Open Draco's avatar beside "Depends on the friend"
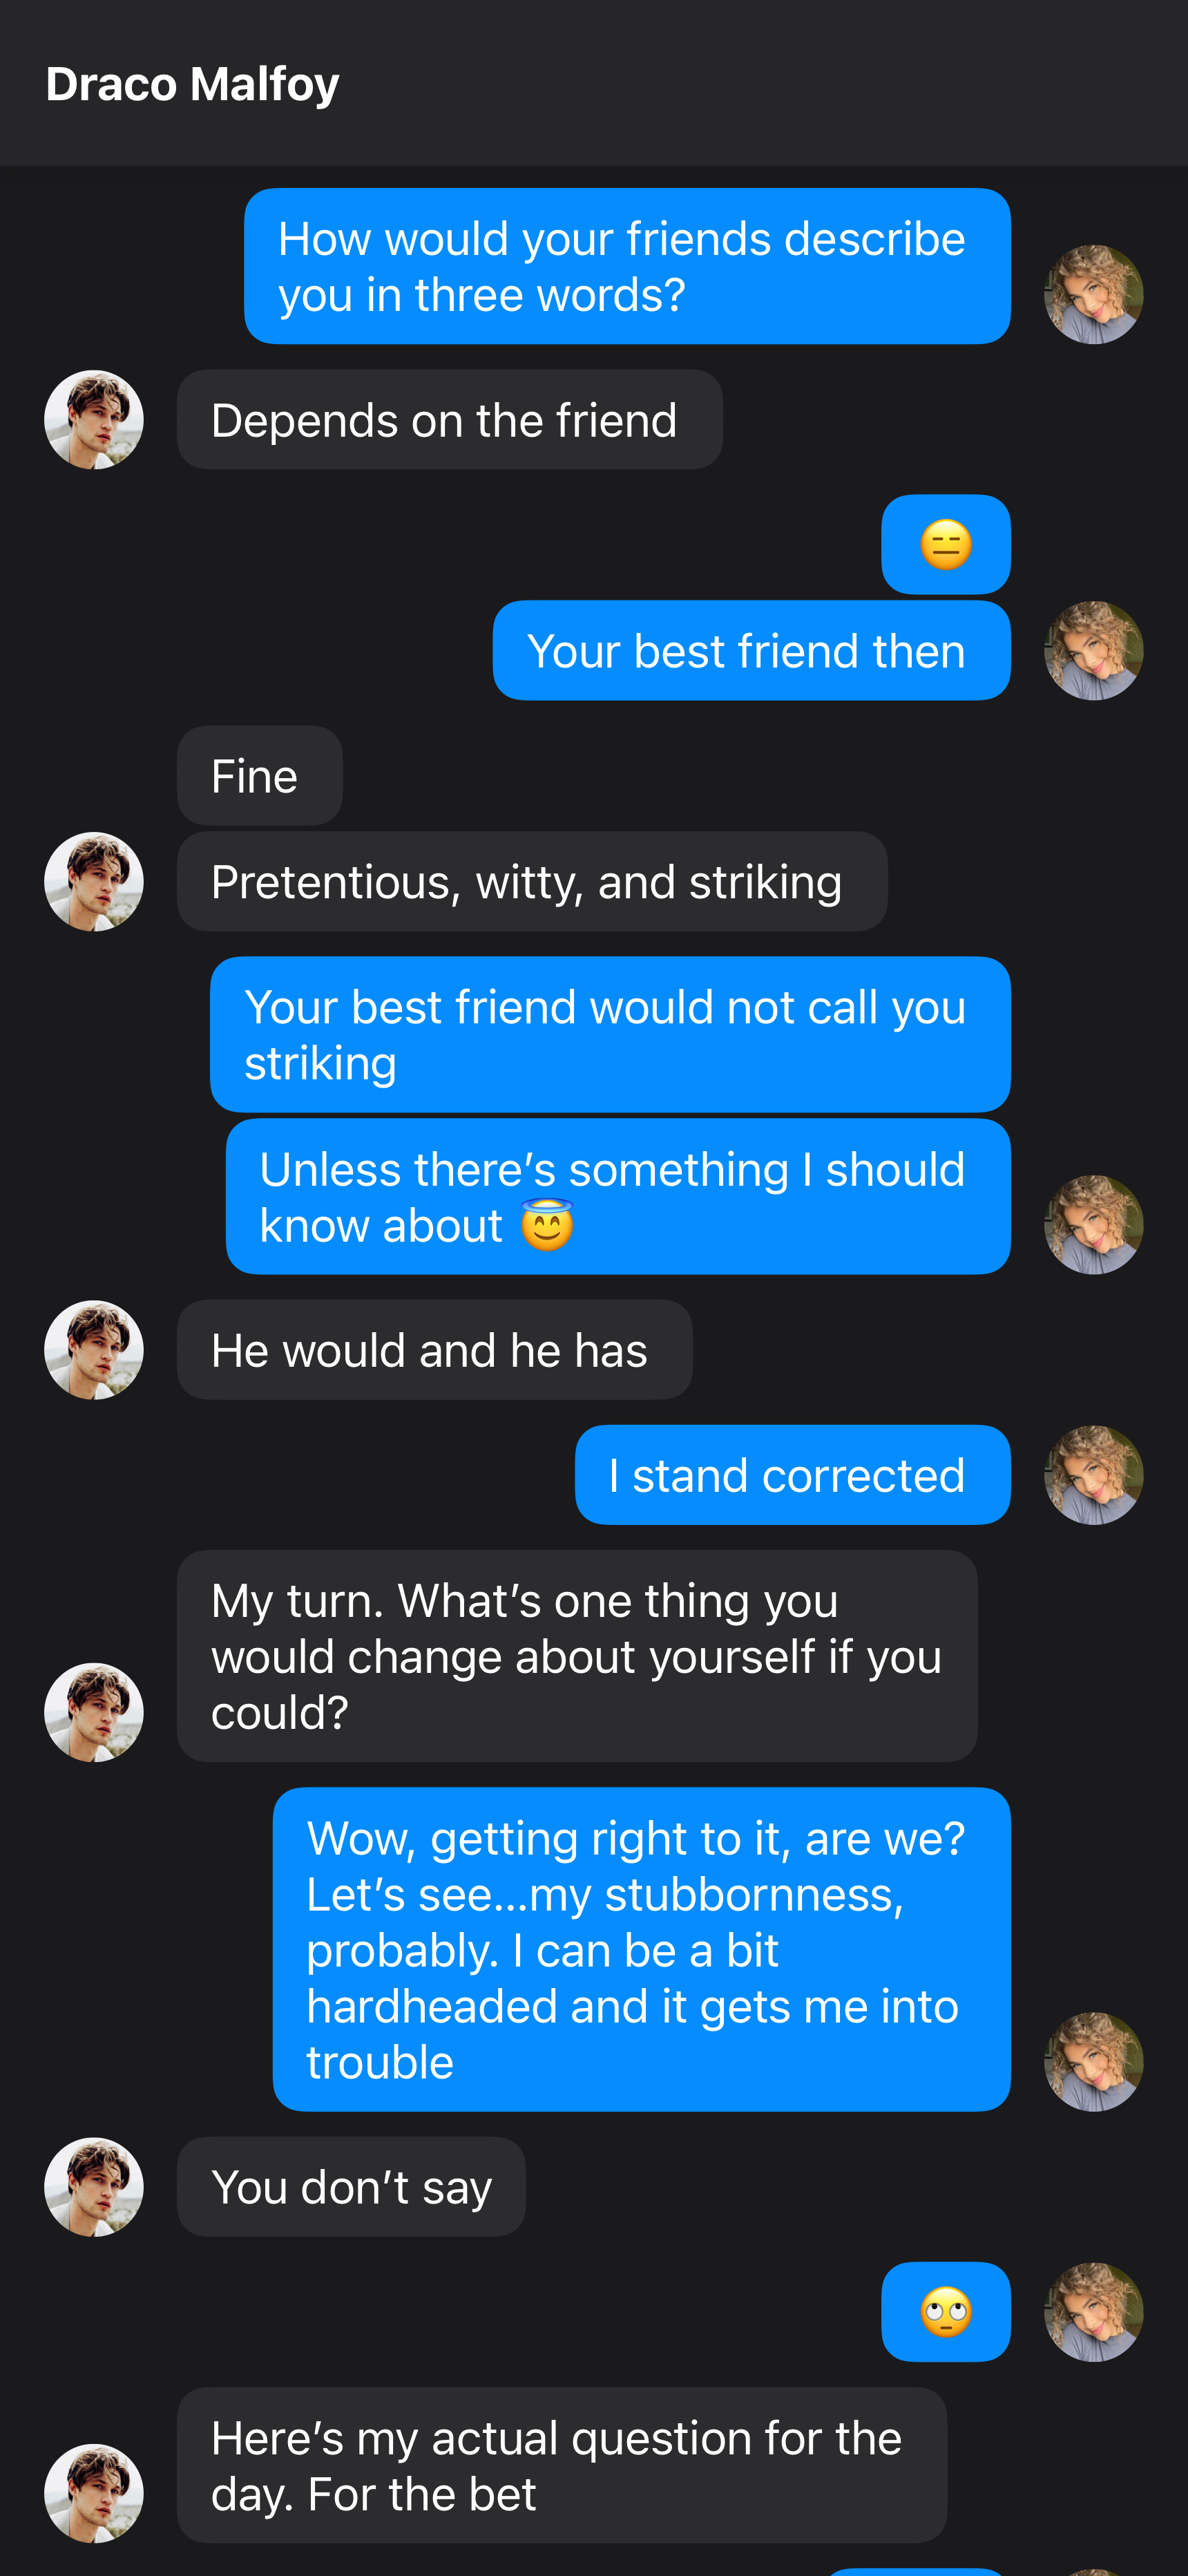The width and height of the screenshot is (1188, 2576). 94,420
